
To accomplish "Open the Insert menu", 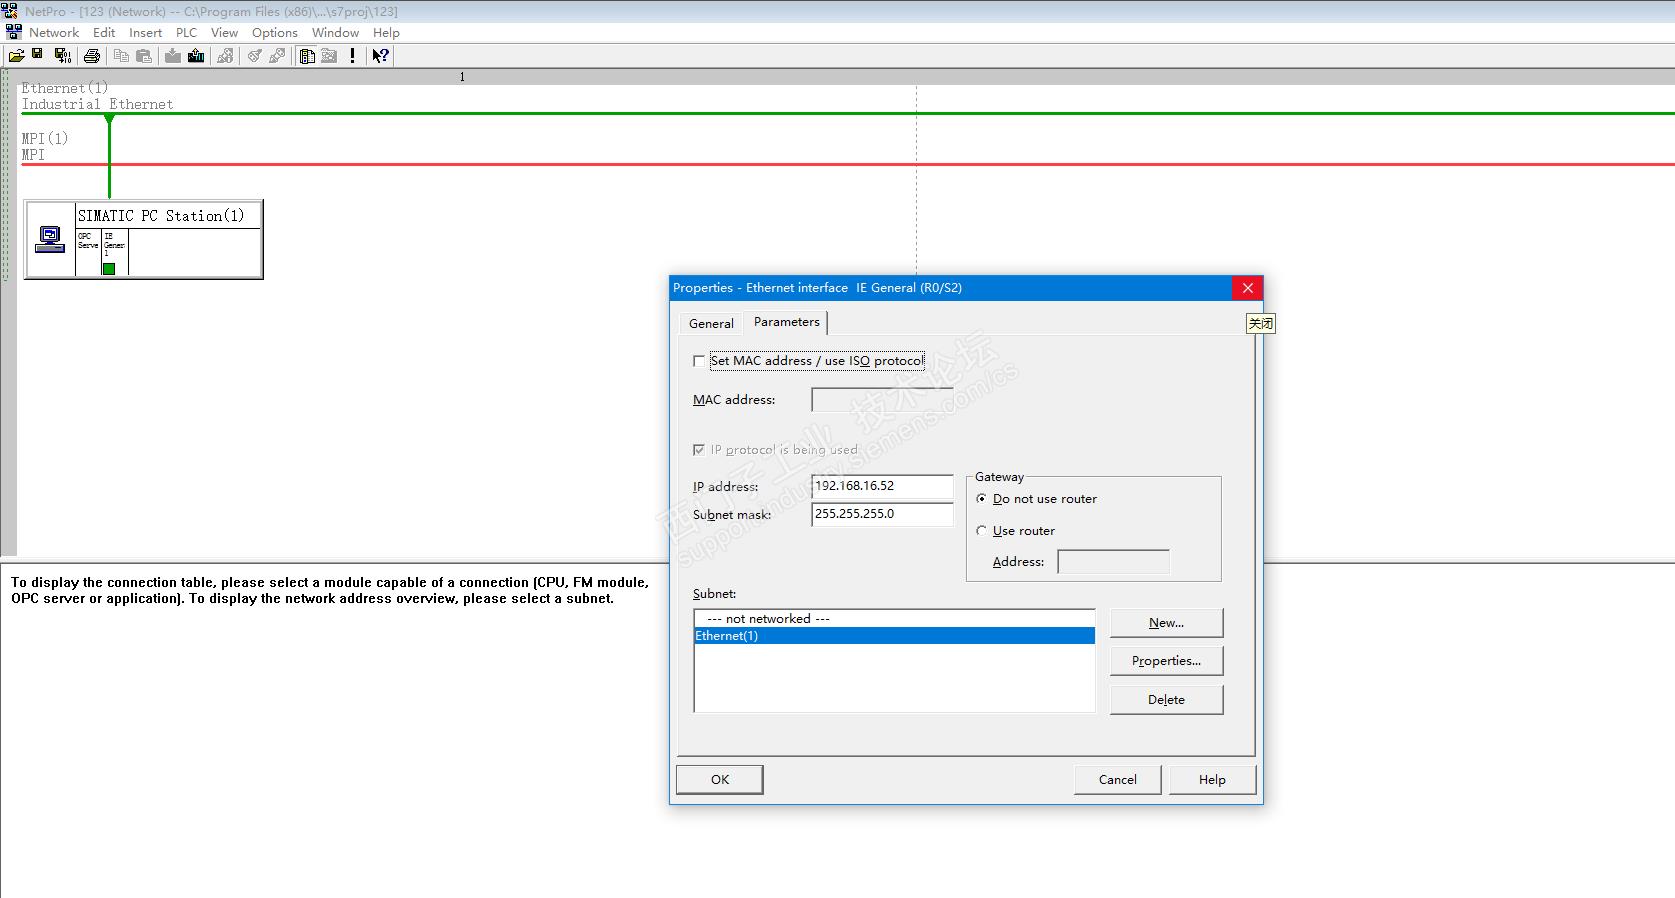I will [x=145, y=32].
